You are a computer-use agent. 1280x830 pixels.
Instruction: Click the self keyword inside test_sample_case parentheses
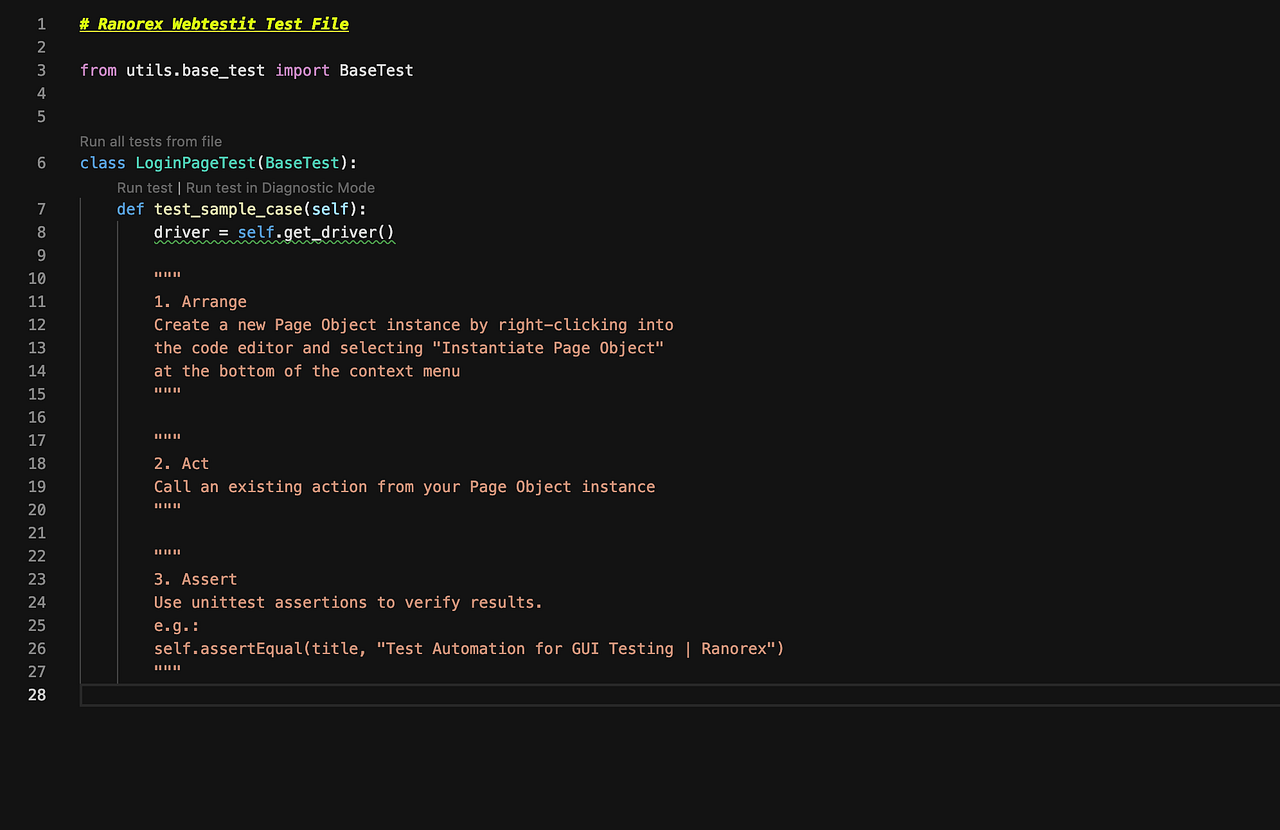(330, 208)
